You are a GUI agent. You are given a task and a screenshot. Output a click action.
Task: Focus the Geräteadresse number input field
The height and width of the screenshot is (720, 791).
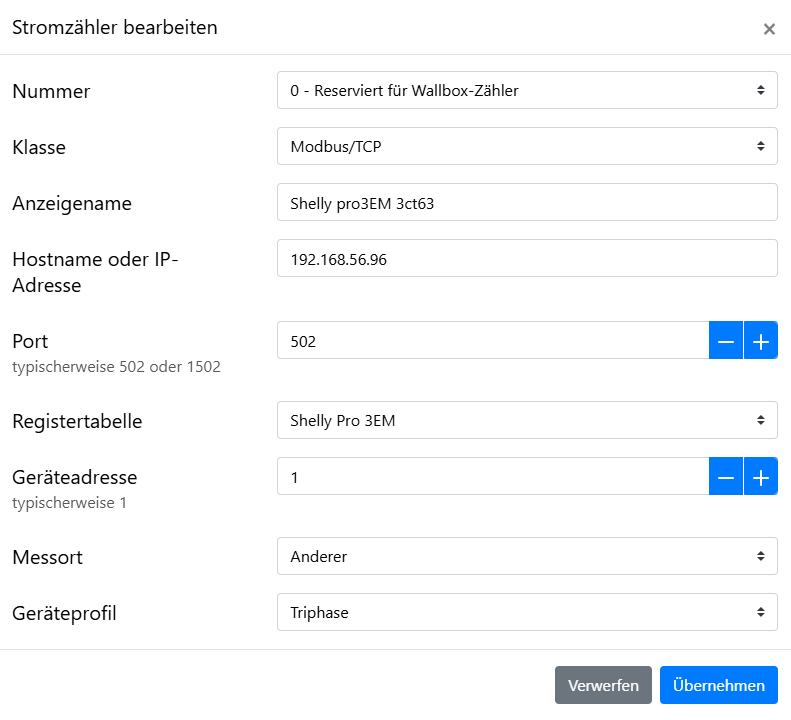[492, 477]
